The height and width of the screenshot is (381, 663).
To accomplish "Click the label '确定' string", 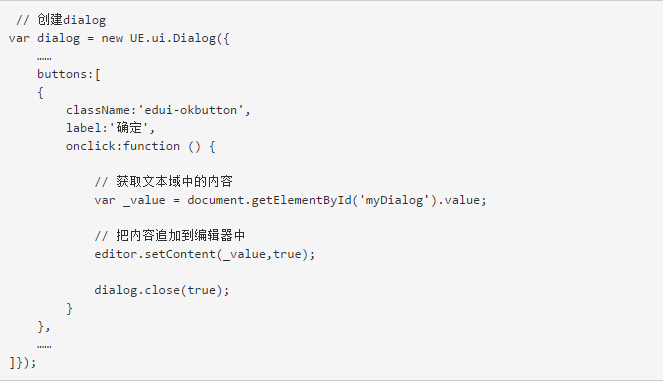I will 129,128.
